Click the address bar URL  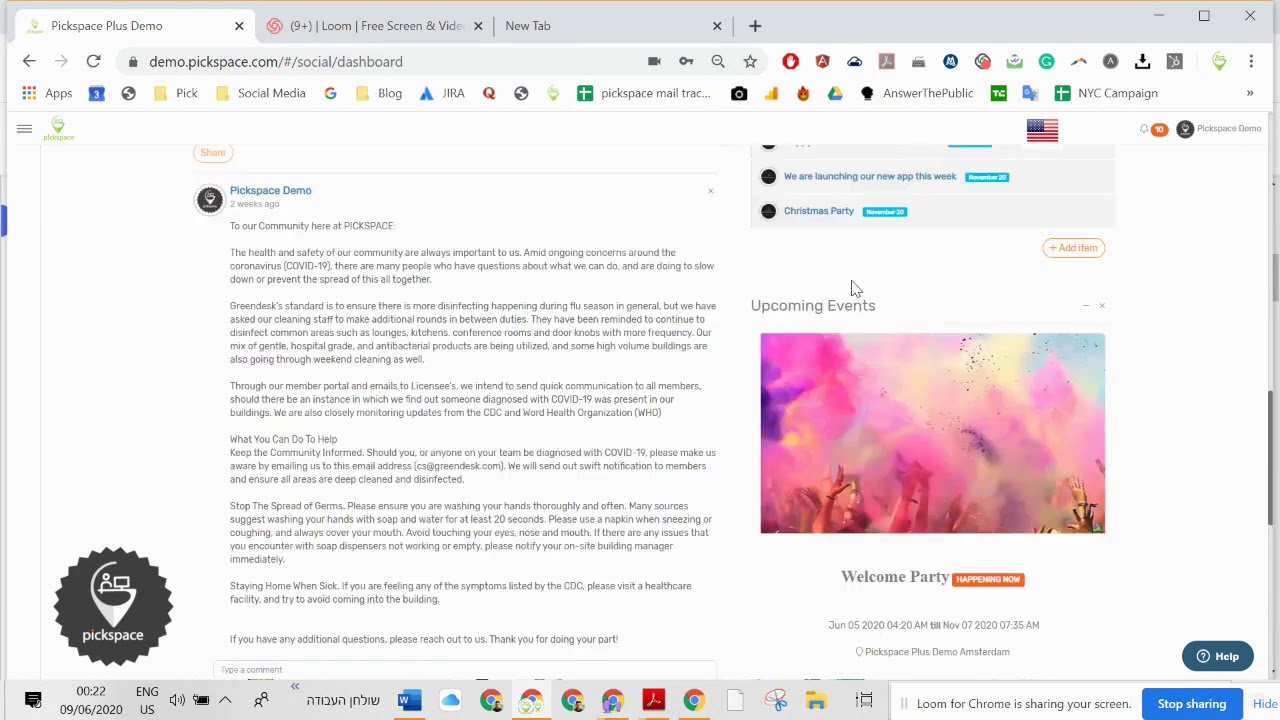tap(276, 62)
